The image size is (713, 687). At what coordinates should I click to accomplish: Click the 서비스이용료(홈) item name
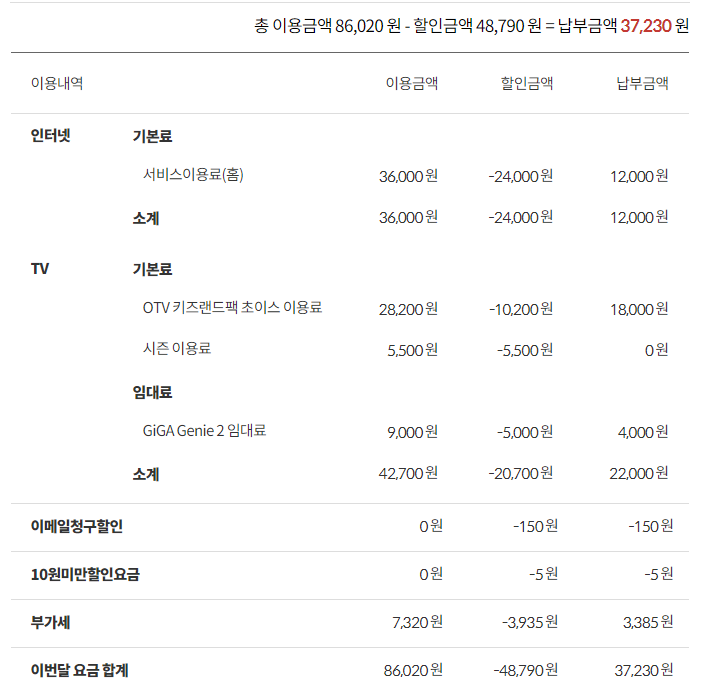click(x=193, y=175)
